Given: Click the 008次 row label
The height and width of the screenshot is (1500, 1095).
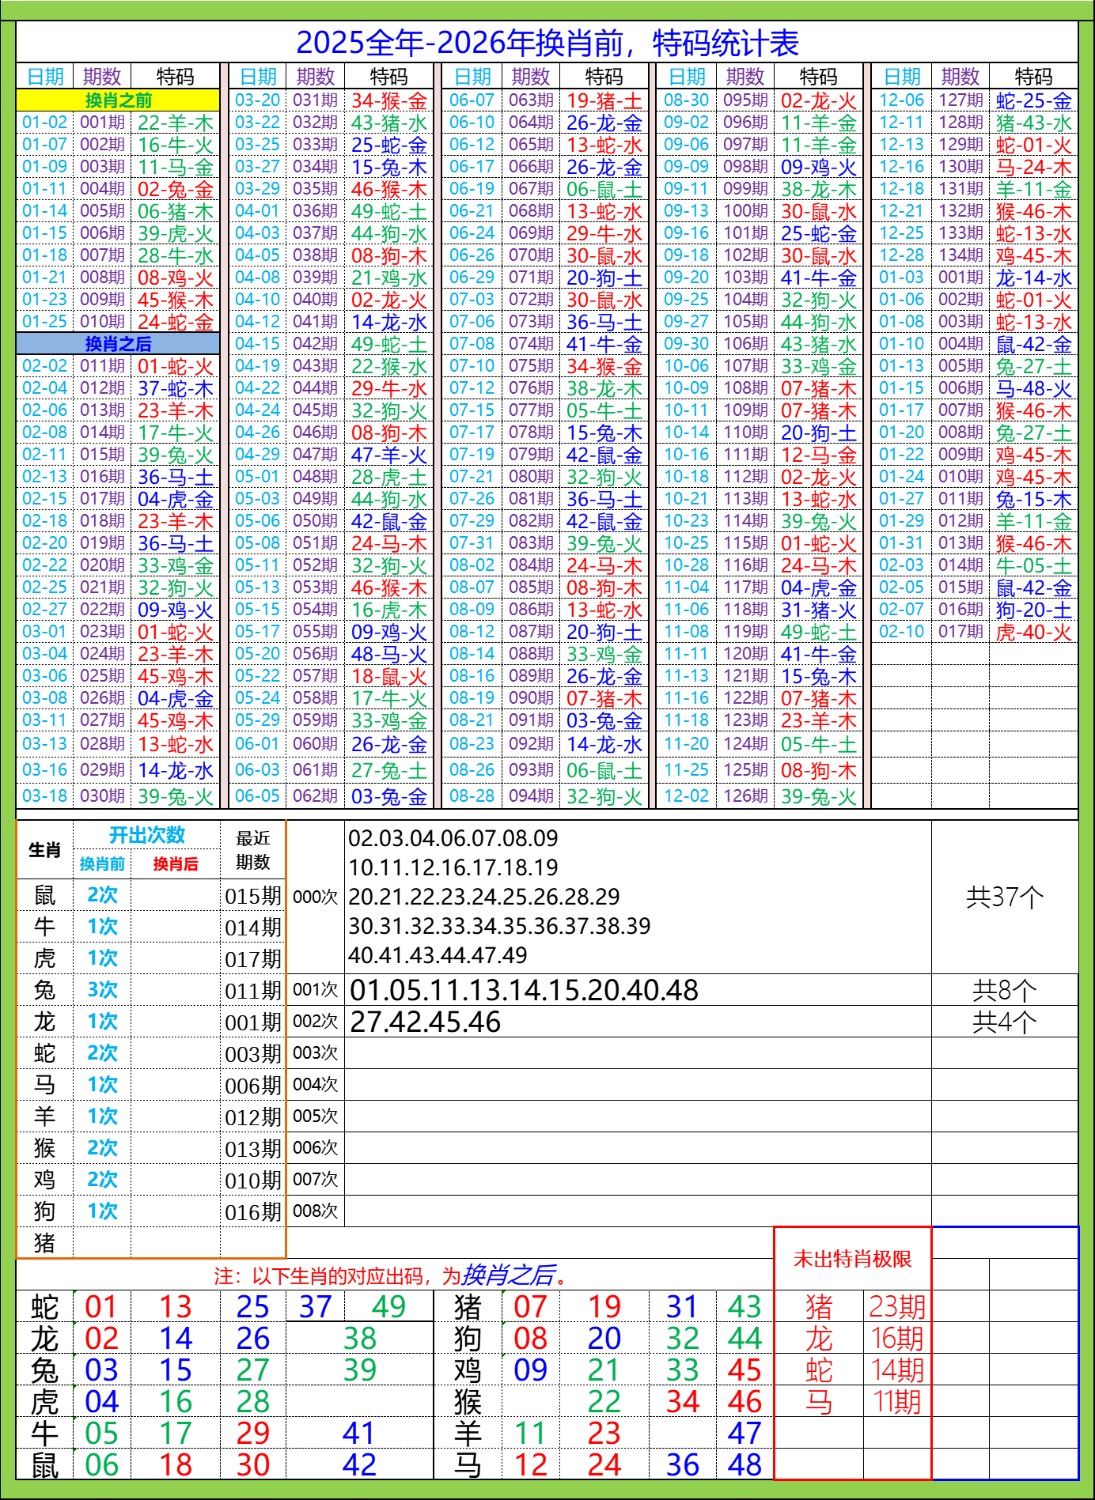Looking at the screenshot, I should (315, 1211).
